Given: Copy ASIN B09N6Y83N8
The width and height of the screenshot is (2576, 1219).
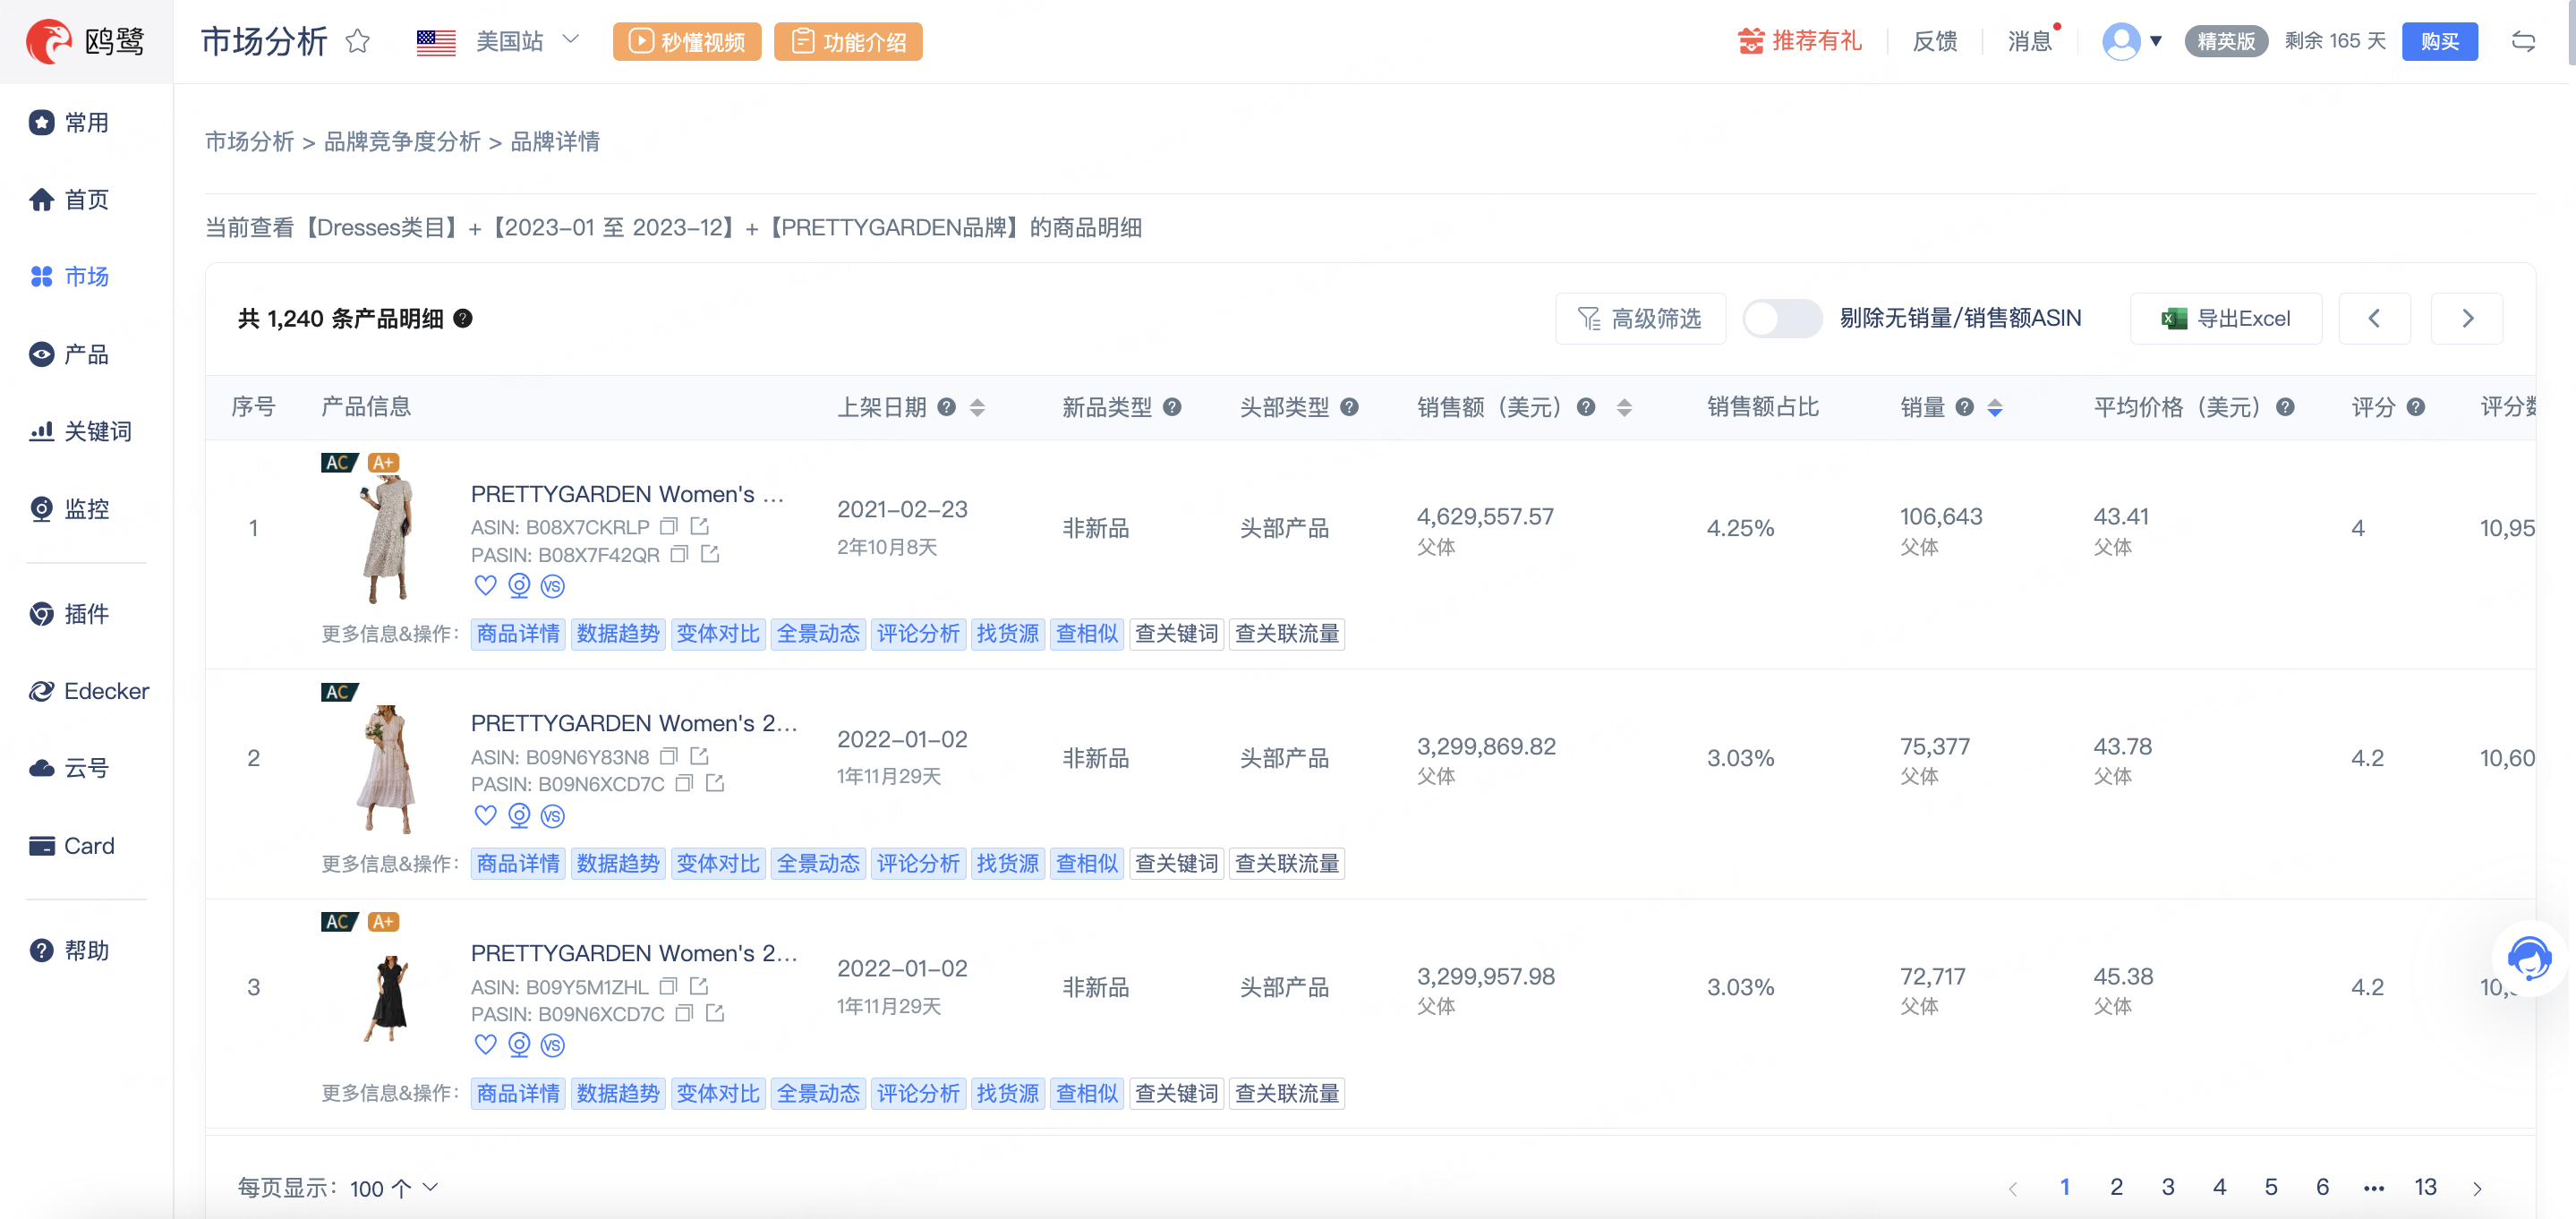Looking at the screenshot, I should click(669, 756).
